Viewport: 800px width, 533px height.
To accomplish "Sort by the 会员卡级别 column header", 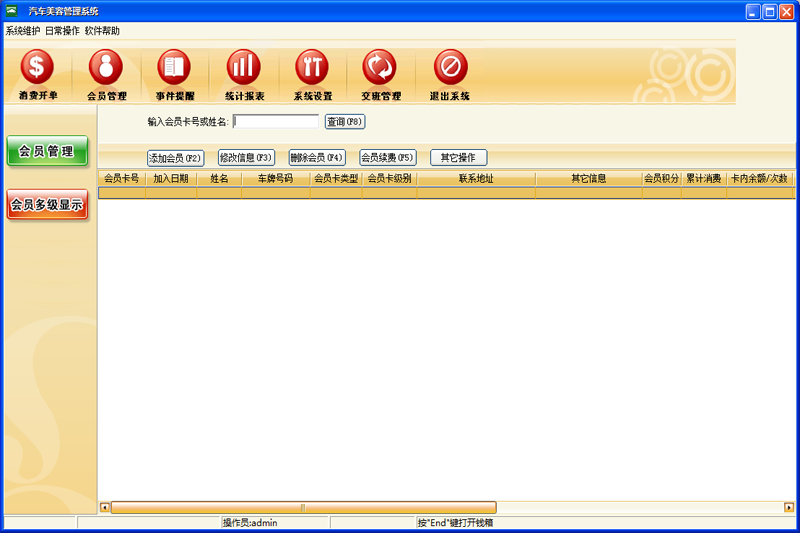I will pyautogui.click(x=389, y=179).
